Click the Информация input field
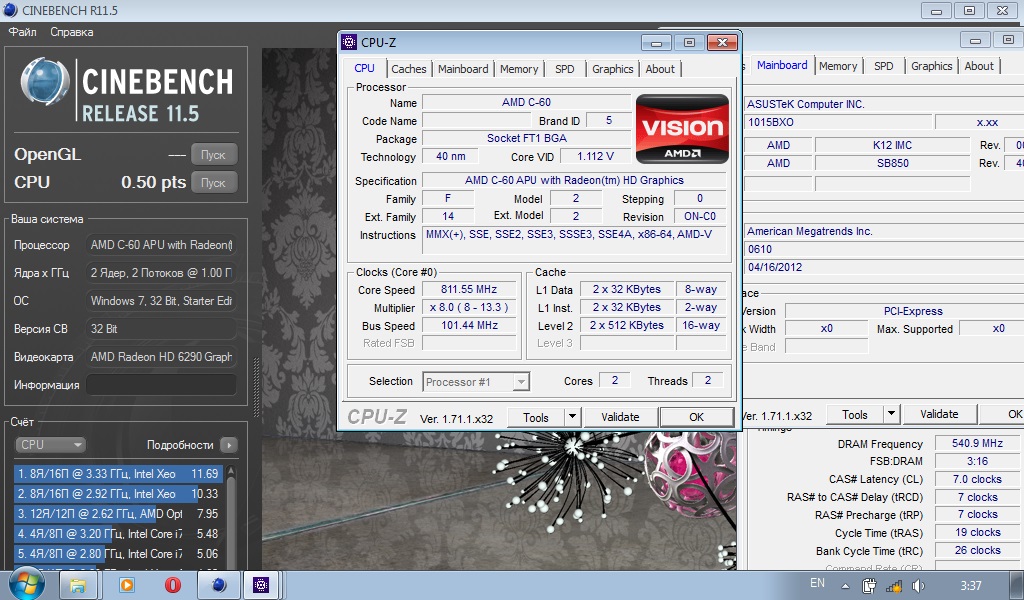 tap(161, 385)
